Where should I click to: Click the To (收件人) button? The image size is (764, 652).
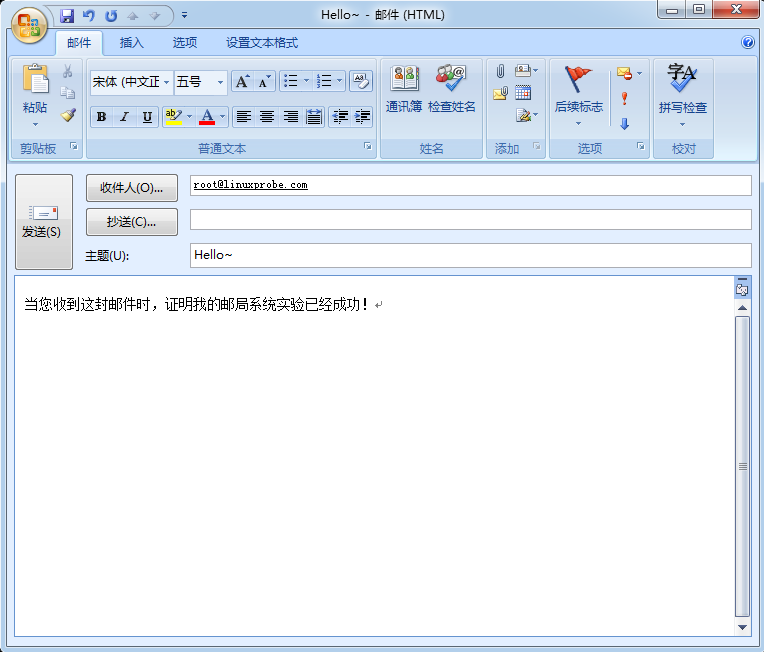tap(132, 188)
